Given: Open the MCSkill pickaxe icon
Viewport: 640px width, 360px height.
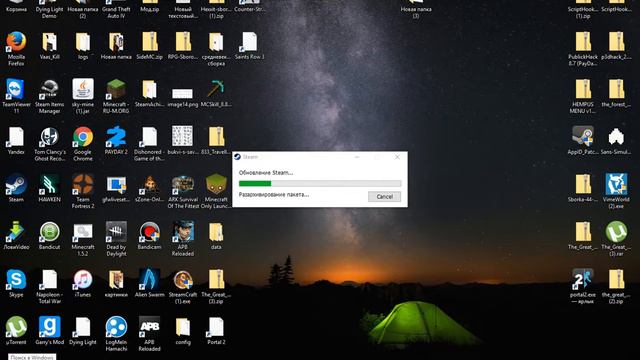Looking at the screenshot, I should [x=216, y=89].
